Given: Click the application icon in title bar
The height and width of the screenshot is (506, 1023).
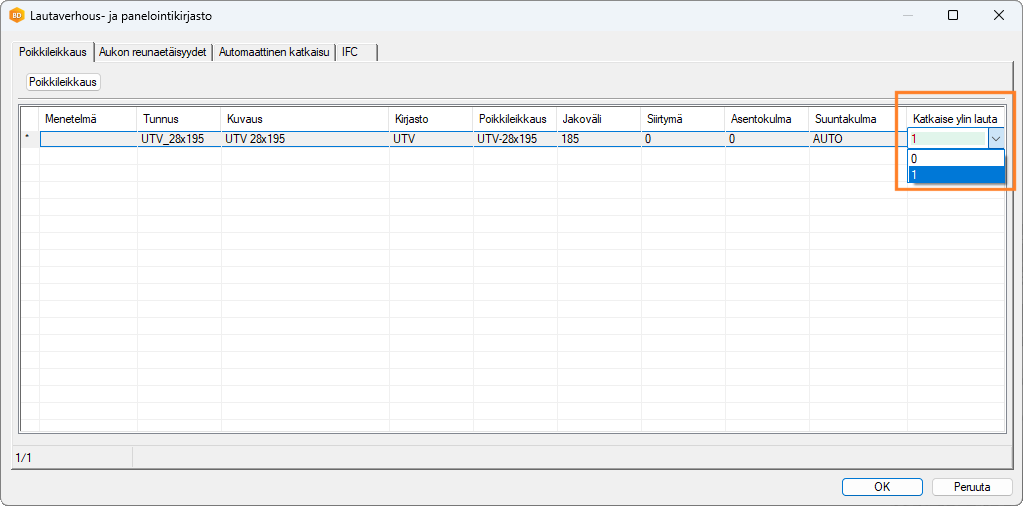Looking at the screenshot, I should [17, 16].
